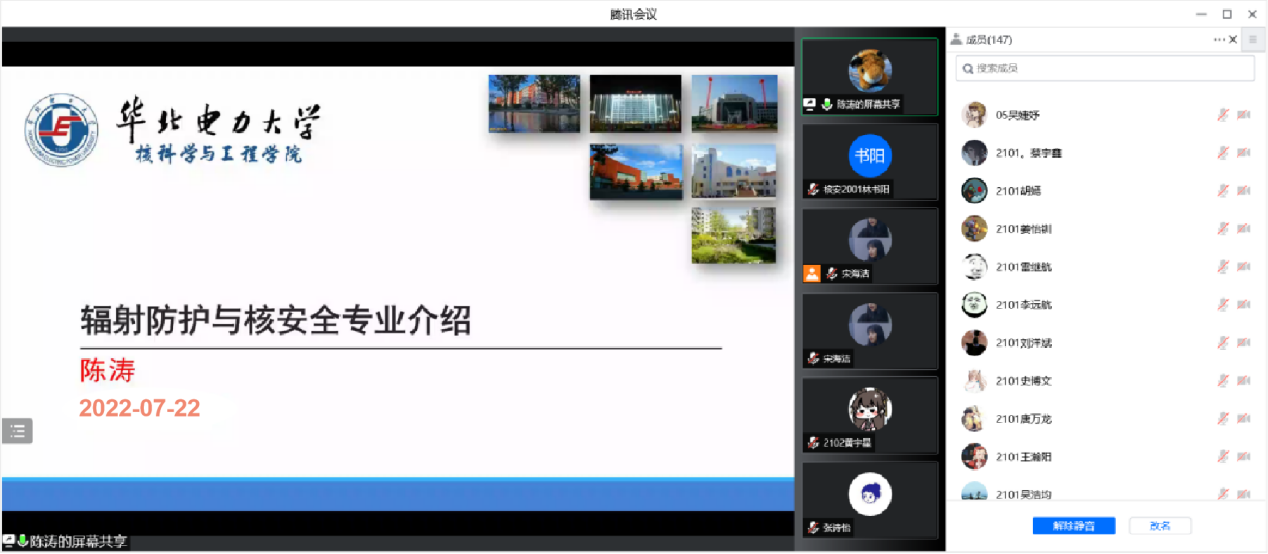Toggle muted mic icon for 2101史博文
Viewport: 1268px width, 554px height.
click(x=1222, y=381)
